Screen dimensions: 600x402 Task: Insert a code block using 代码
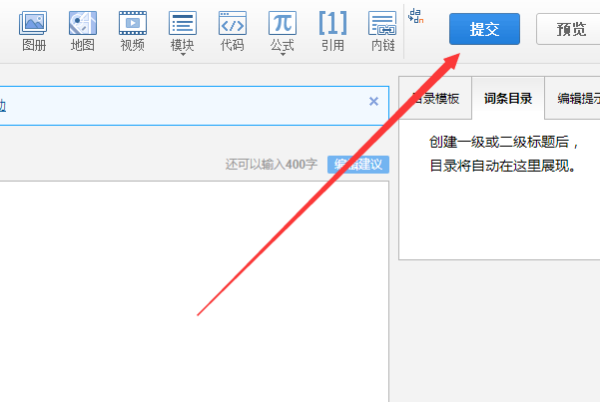(232, 31)
